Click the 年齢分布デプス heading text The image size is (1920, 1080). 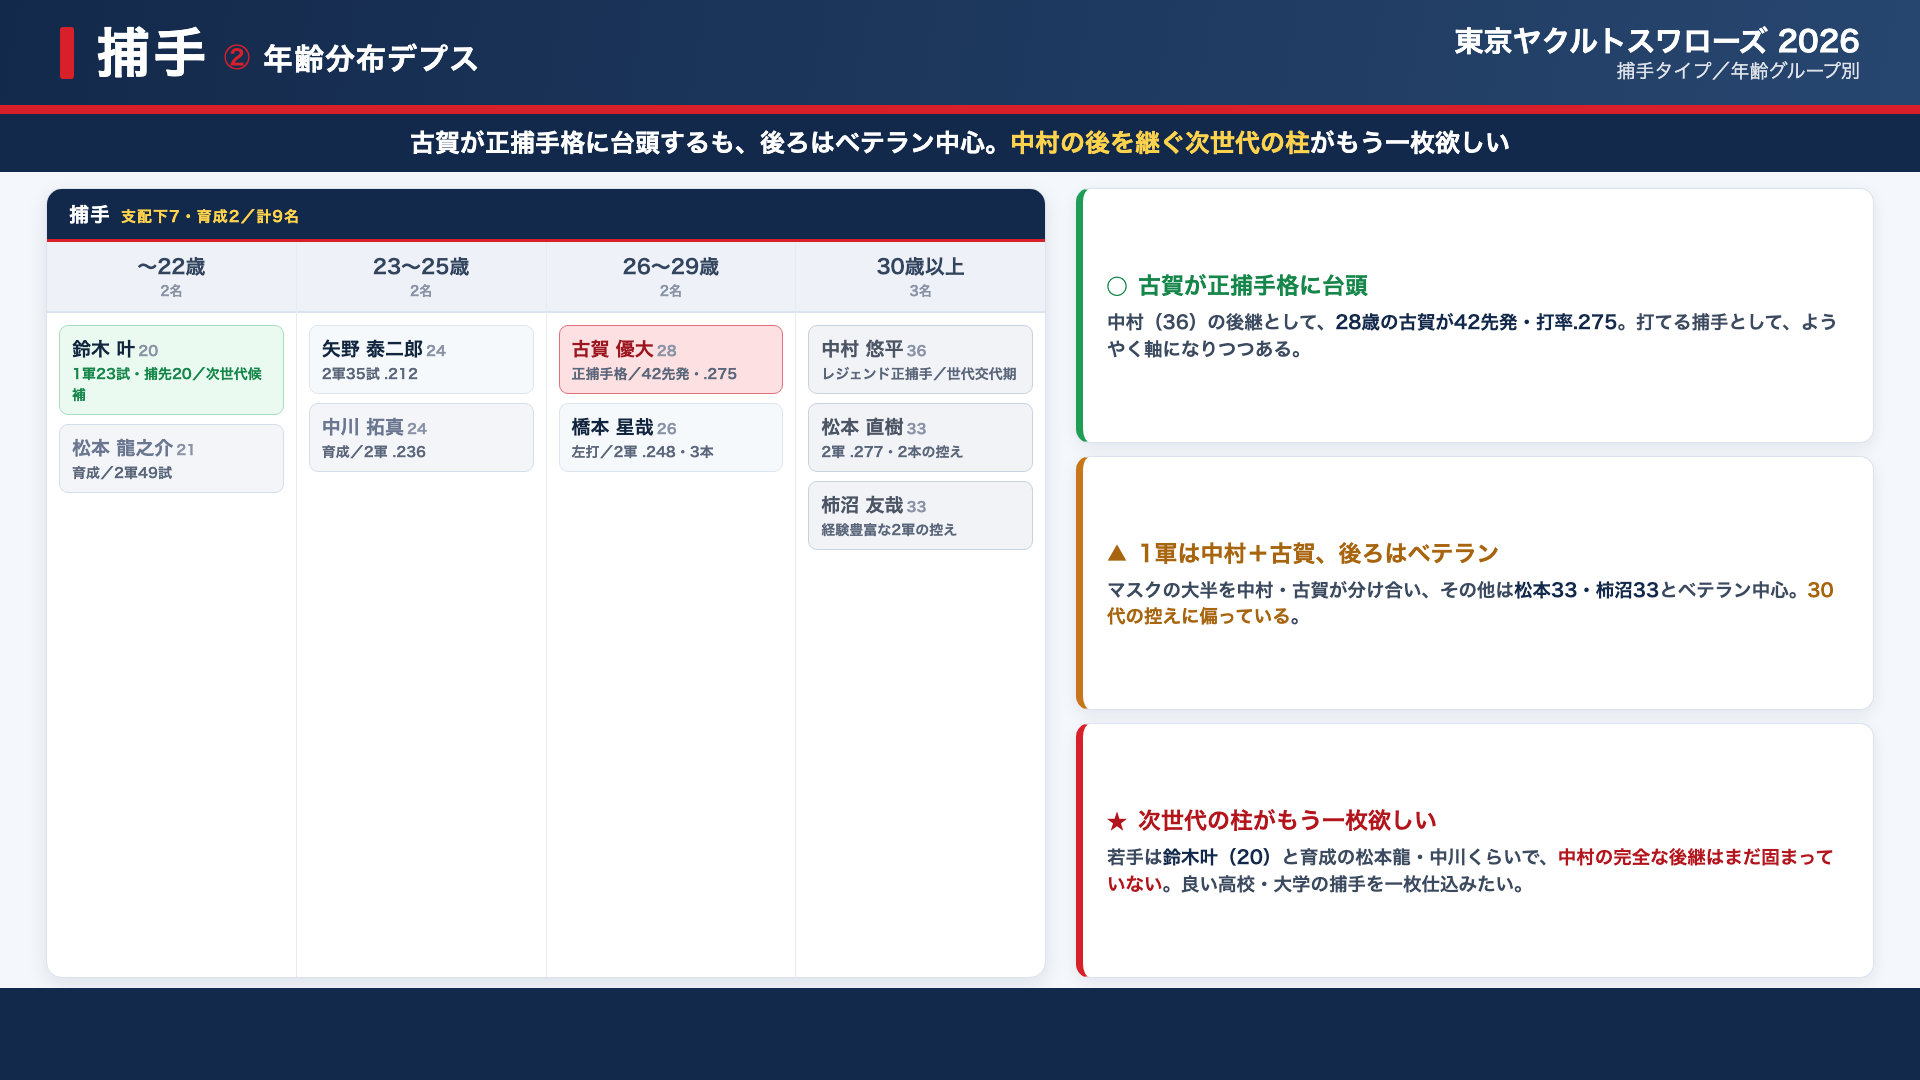(370, 58)
